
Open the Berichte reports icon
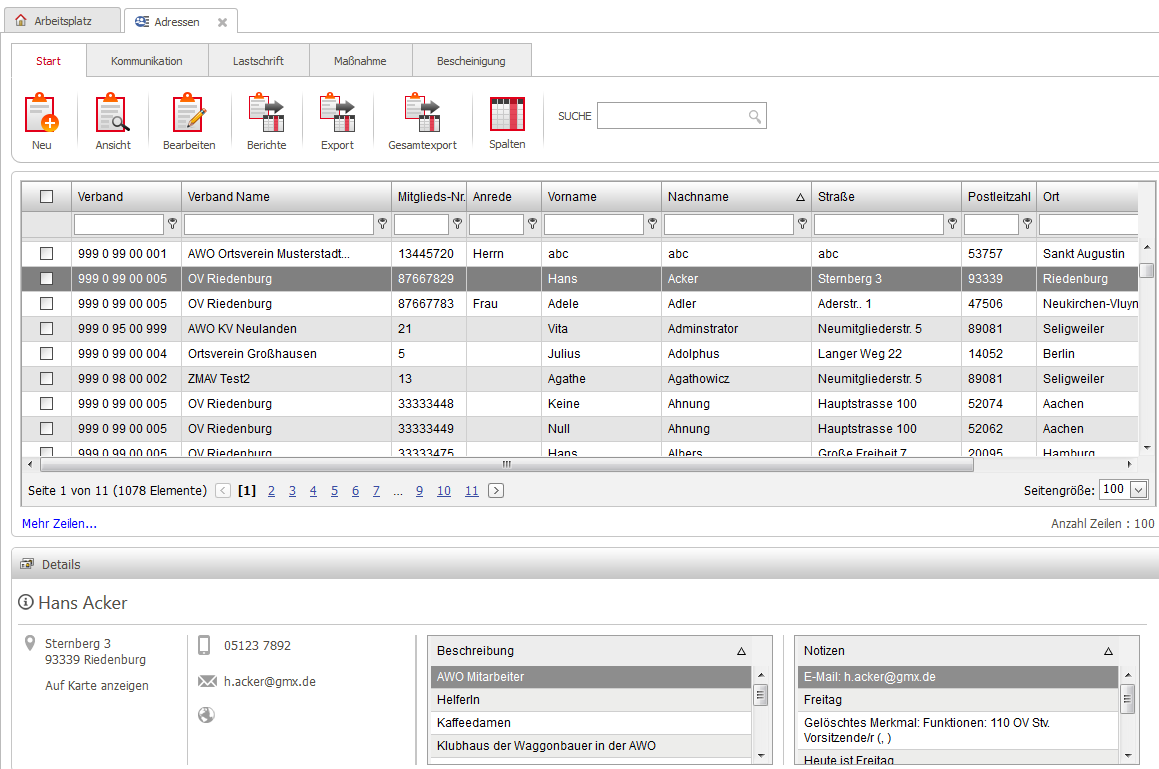266,113
